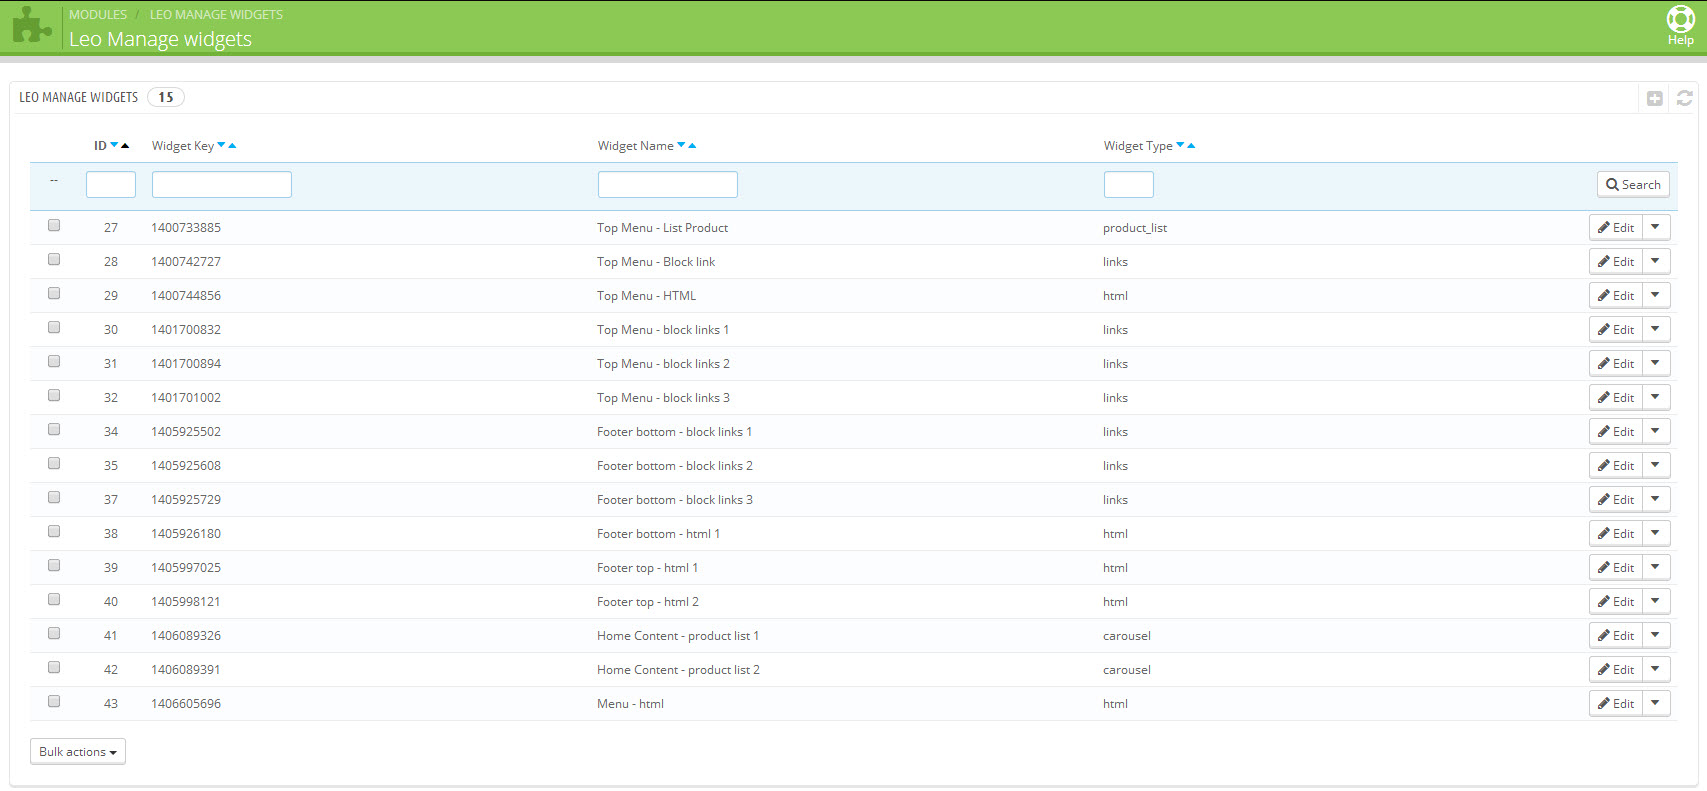The image size is (1707, 791).
Task: Click widget key 1401700894
Action: coord(186,364)
